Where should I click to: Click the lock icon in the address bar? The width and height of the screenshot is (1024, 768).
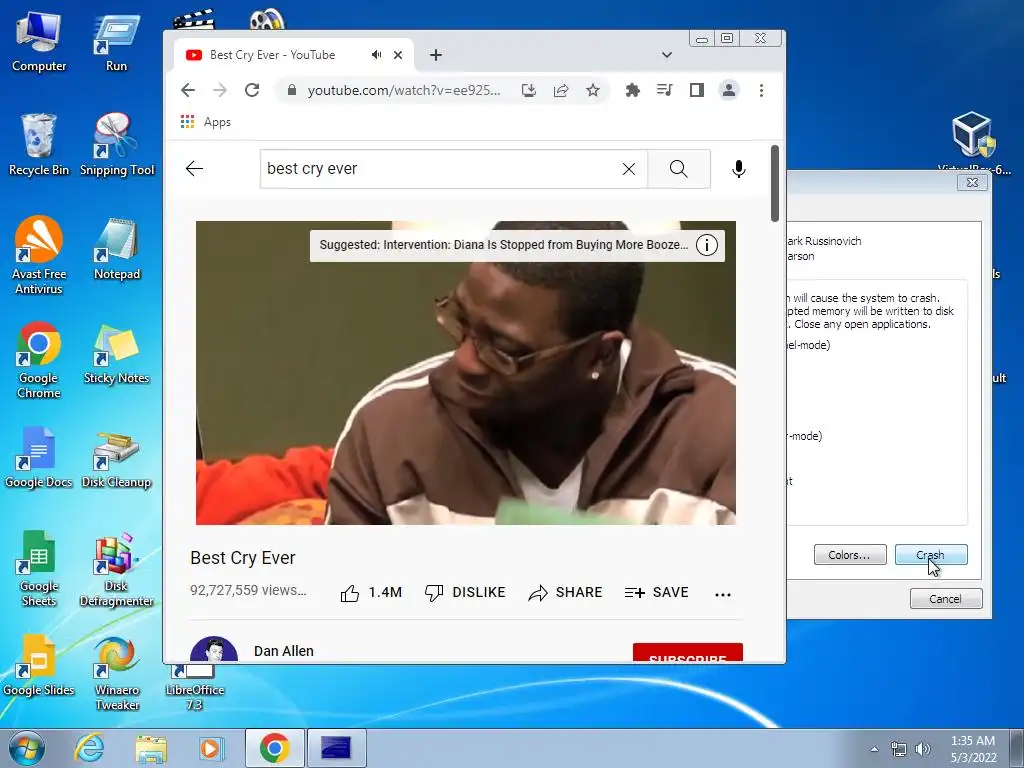click(292, 90)
